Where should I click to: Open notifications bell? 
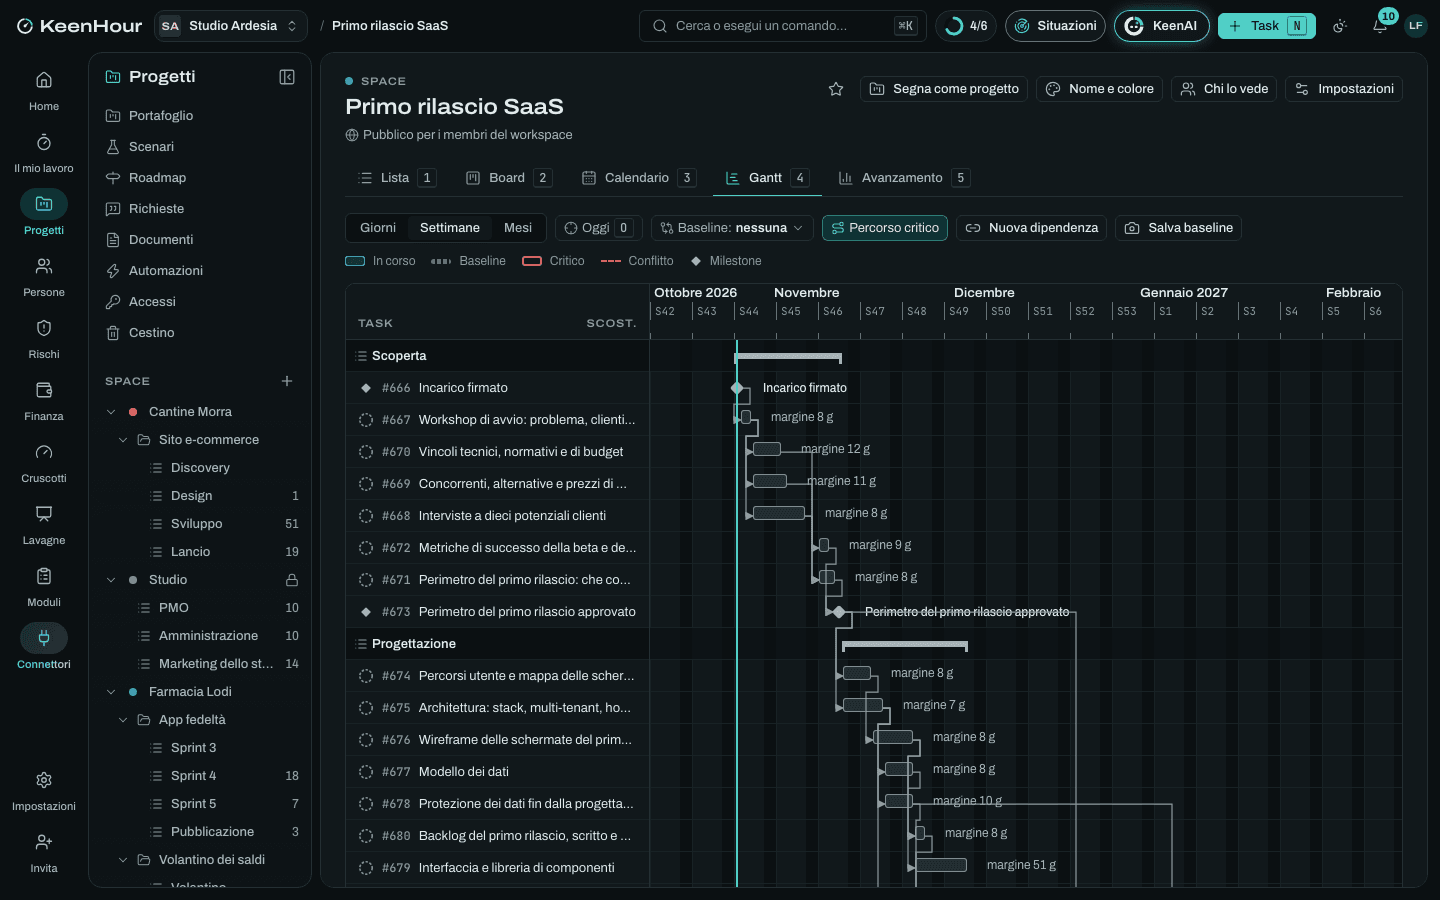(x=1380, y=26)
